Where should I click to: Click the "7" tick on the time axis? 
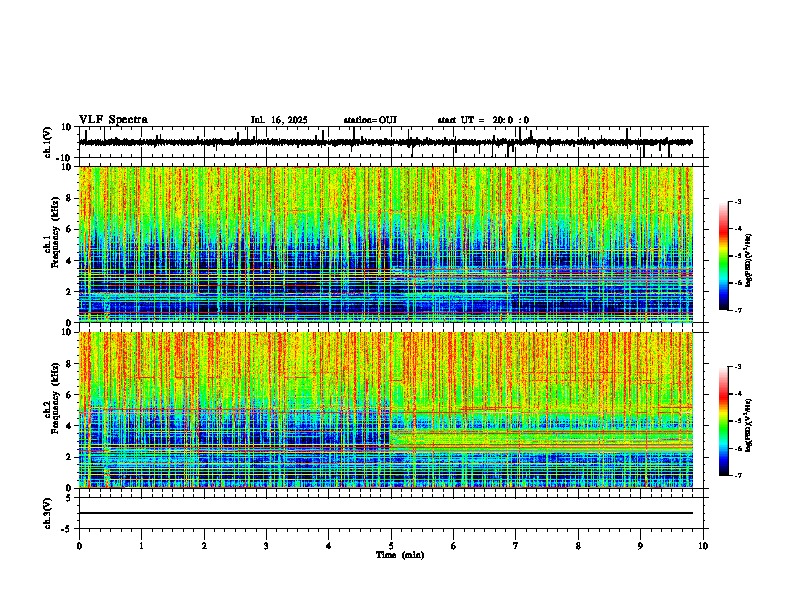click(x=516, y=546)
